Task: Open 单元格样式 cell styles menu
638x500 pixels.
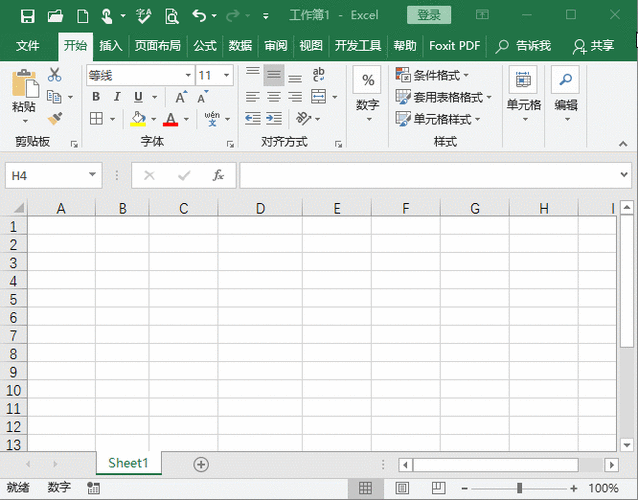Action: click(x=438, y=119)
